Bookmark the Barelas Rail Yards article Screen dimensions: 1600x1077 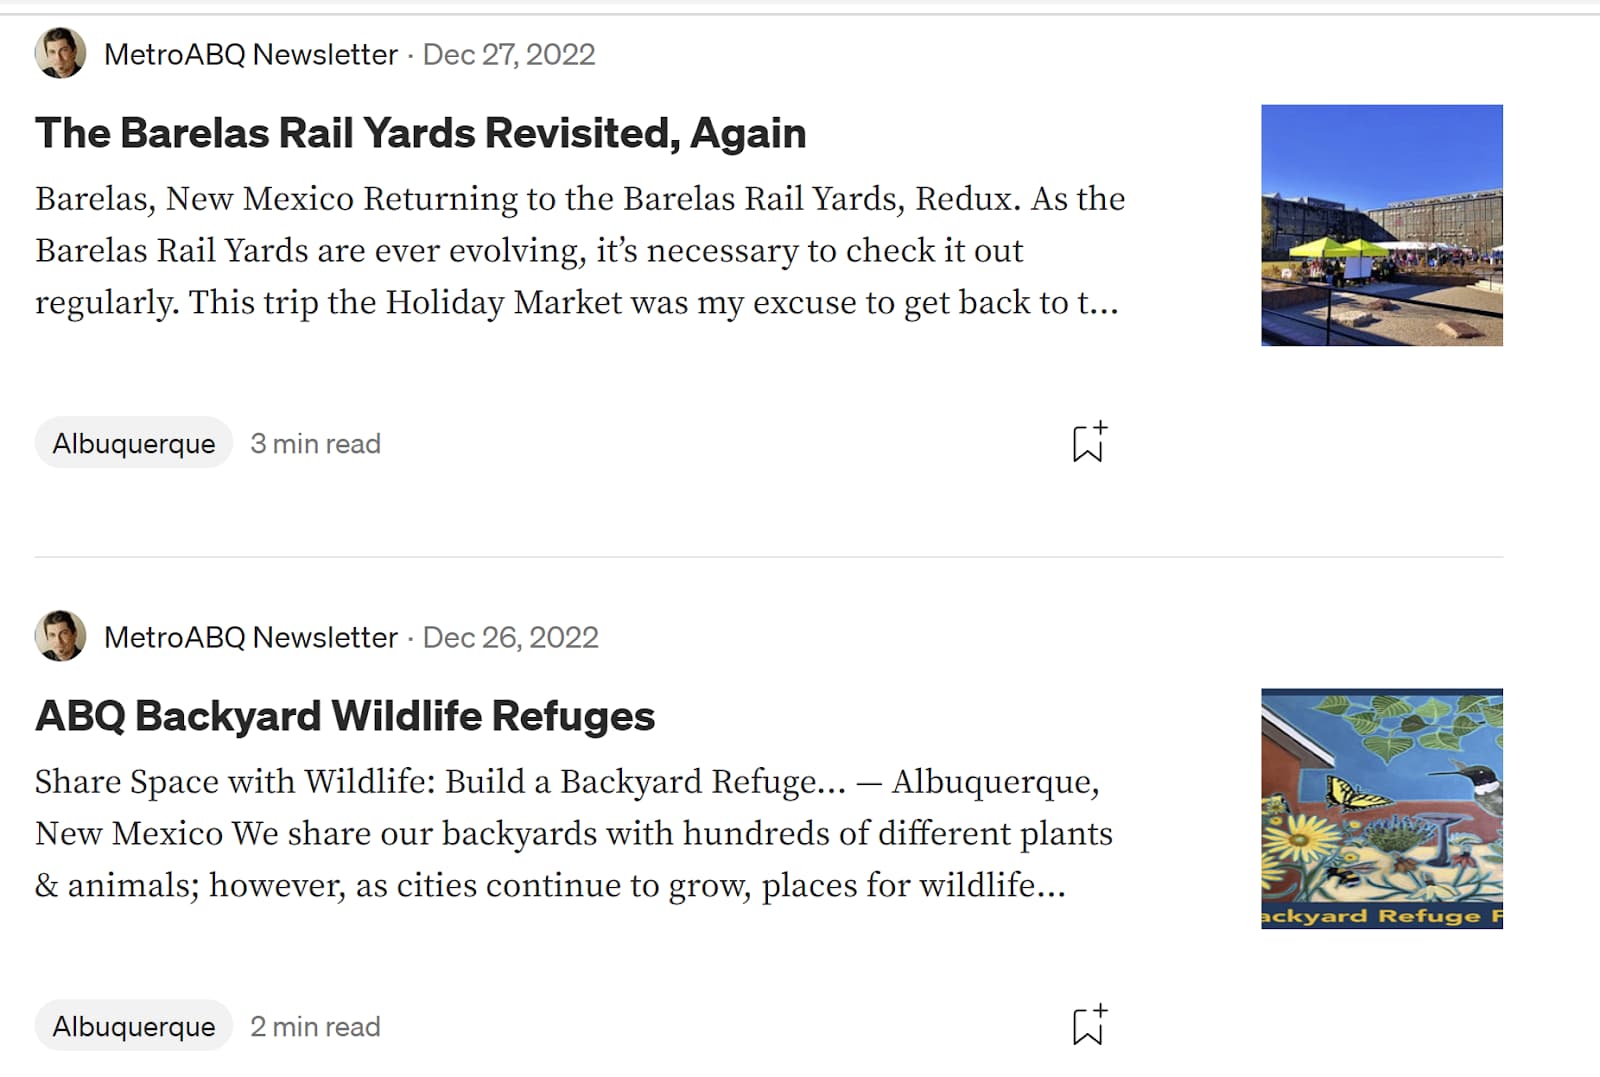tap(1088, 443)
